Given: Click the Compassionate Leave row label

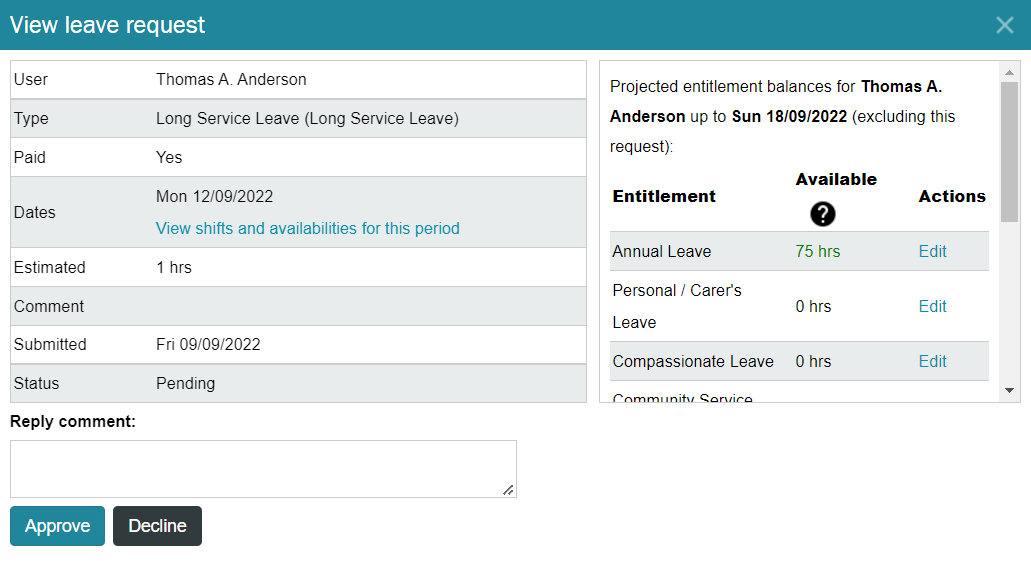Looking at the screenshot, I should [x=692, y=362].
